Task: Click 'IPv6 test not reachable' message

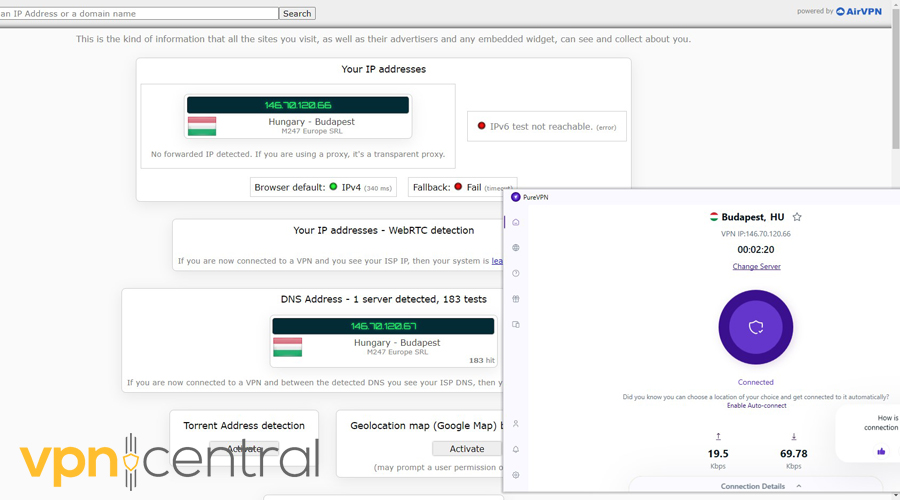Action: click(541, 126)
